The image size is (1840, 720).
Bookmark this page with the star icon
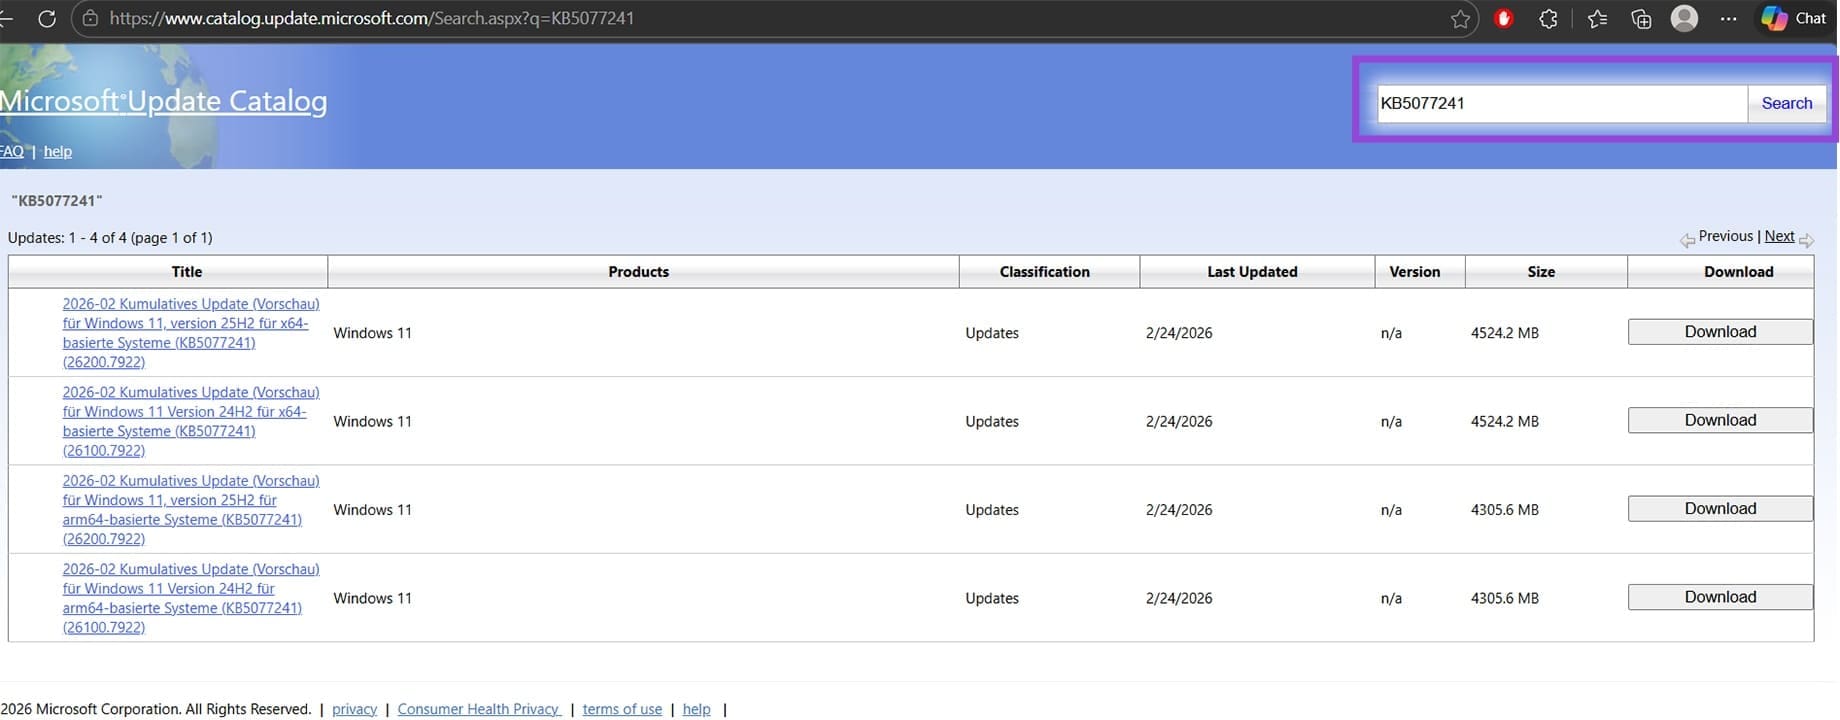pos(1460,19)
